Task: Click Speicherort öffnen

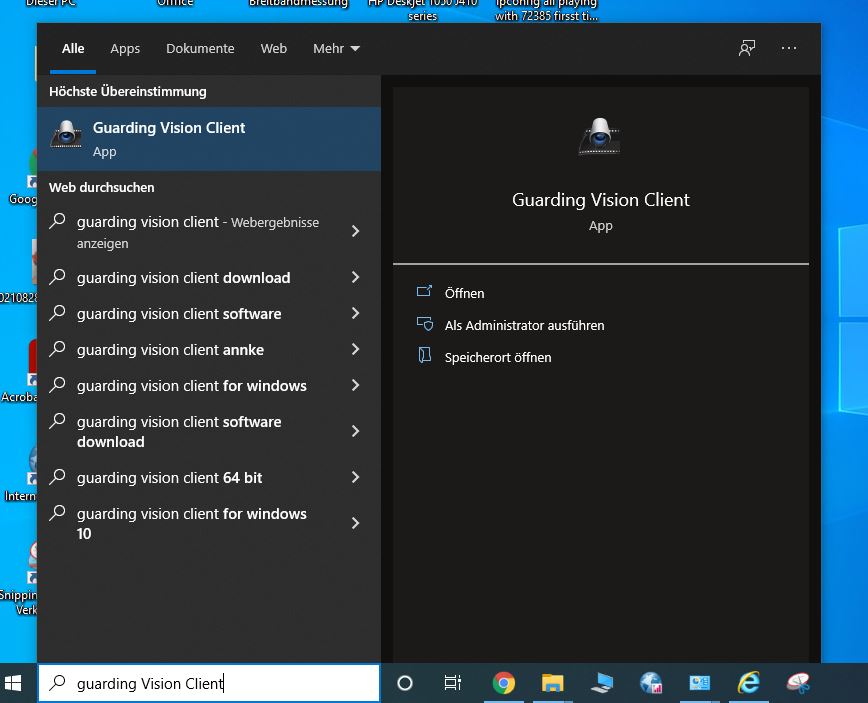Action: [x=498, y=357]
